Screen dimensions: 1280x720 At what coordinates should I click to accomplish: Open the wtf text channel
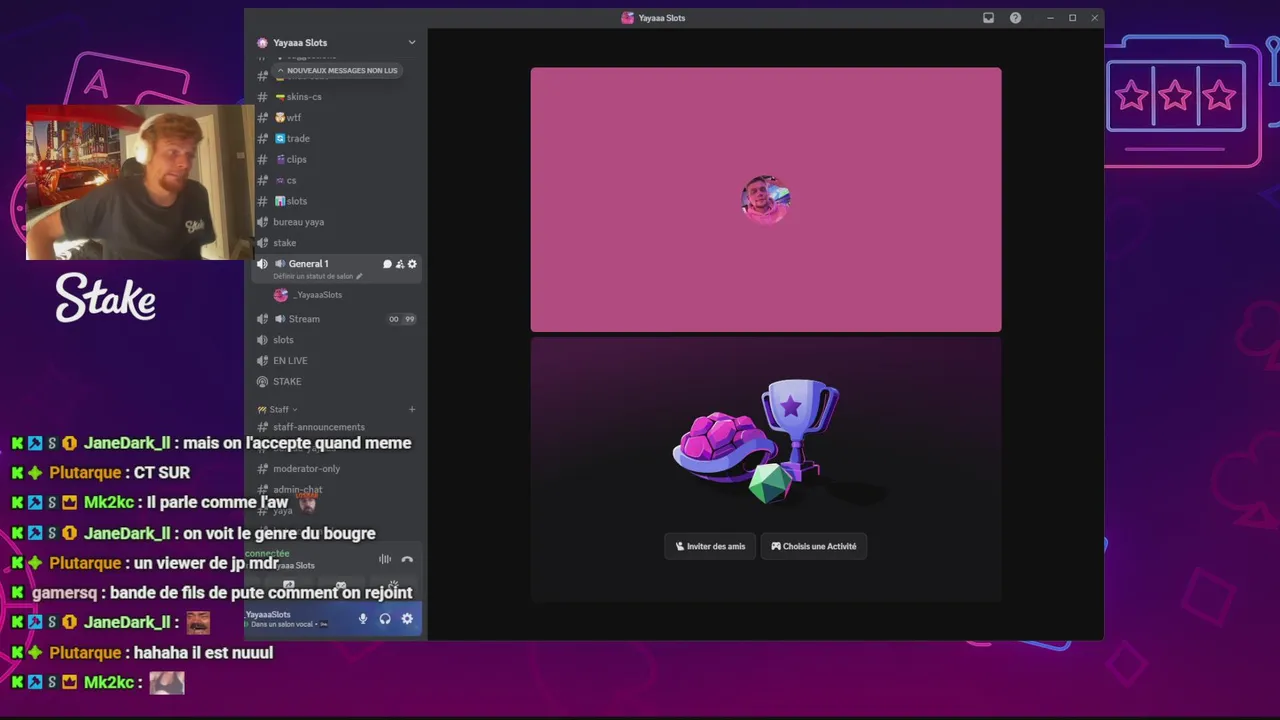tap(293, 118)
